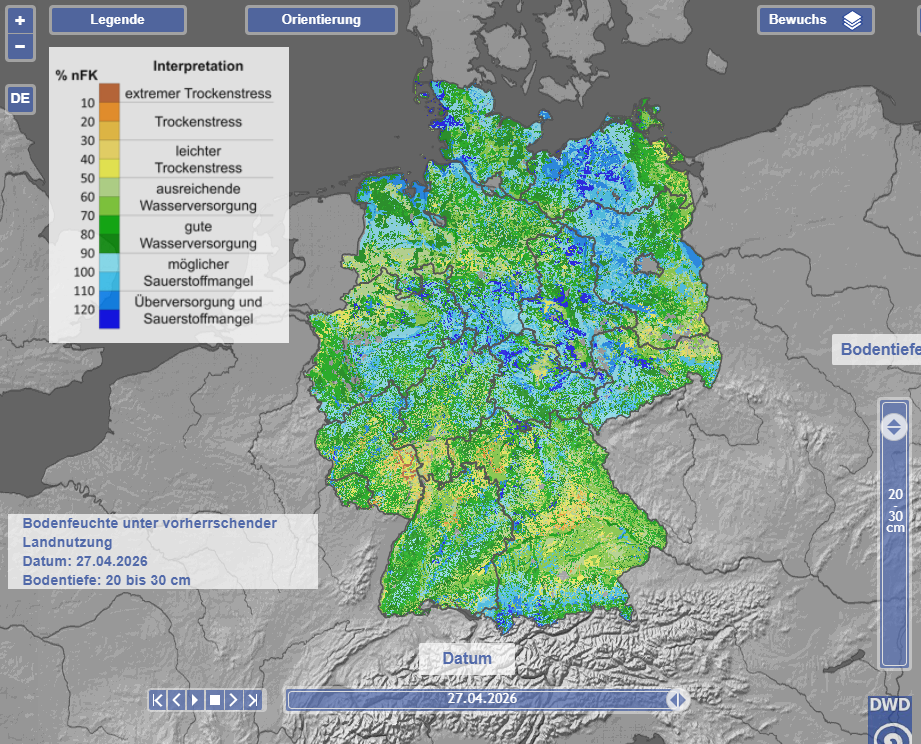This screenshot has width=921, height=744.
Task: Click the Datum label above timeline
Action: point(467,658)
